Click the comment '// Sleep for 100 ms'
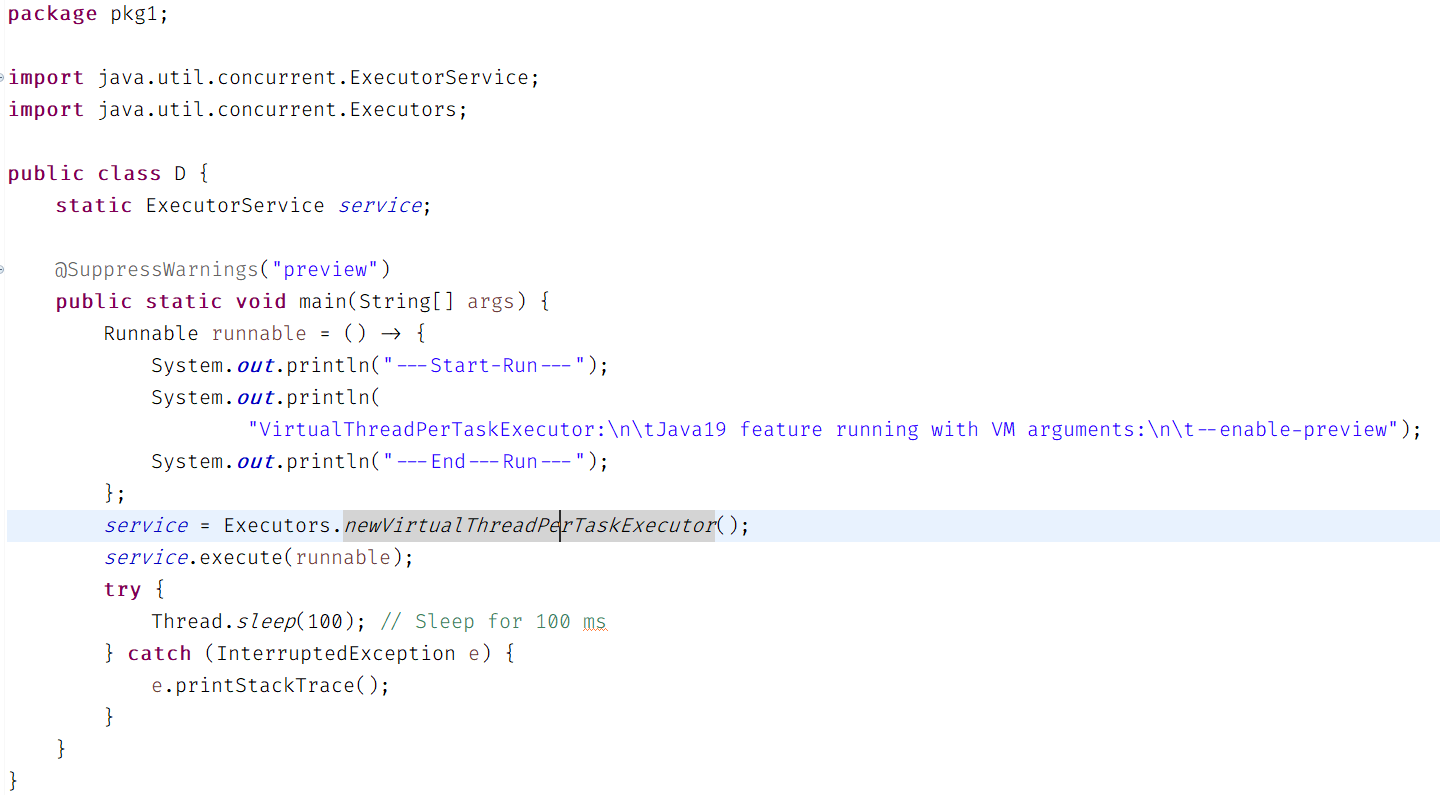1440x800 pixels. tap(493, 622)
